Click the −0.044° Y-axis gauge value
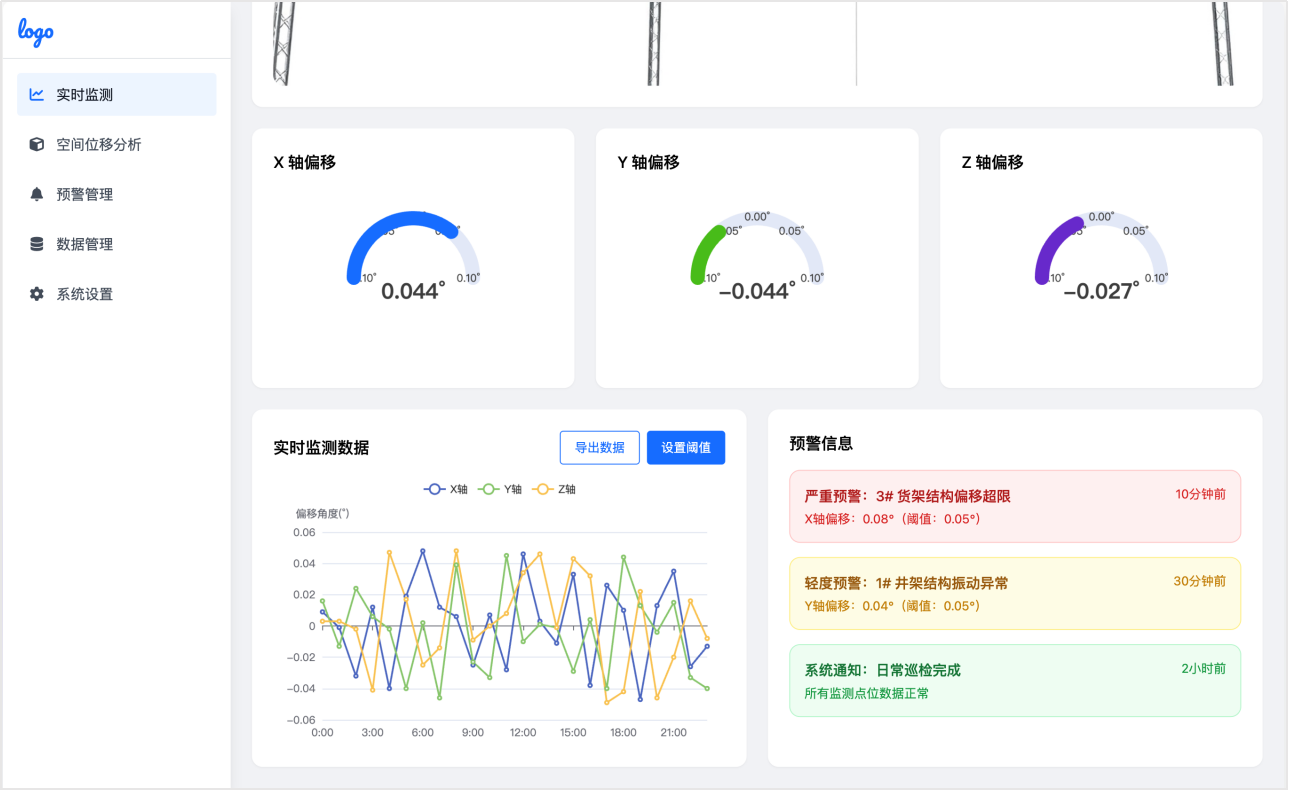1289x791 pixels. pyautogui.click(x=757, y=291)
